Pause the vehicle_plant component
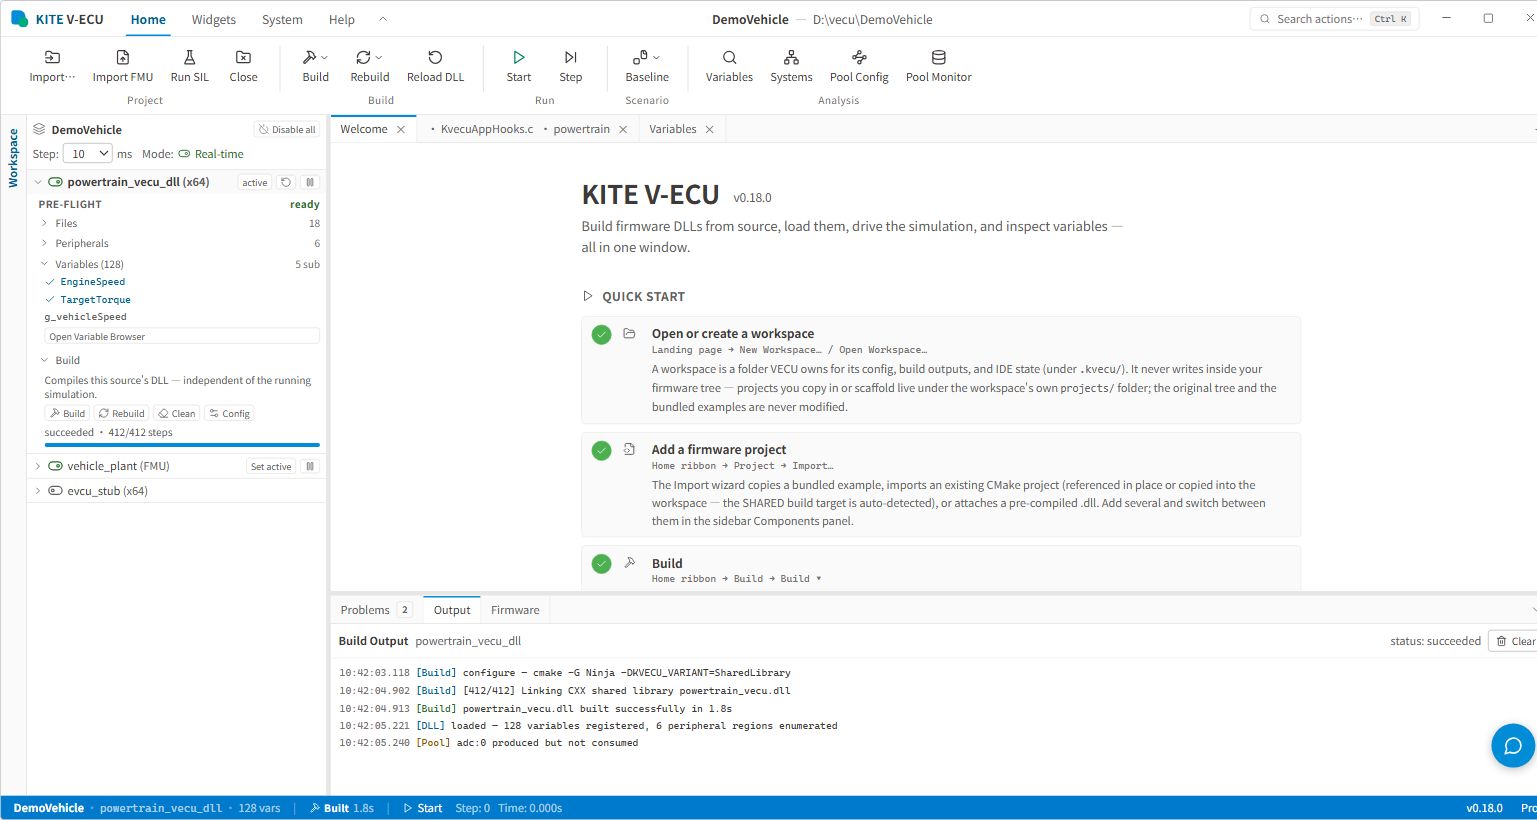Screen dimensions: 1537x820 pos(310,466)
